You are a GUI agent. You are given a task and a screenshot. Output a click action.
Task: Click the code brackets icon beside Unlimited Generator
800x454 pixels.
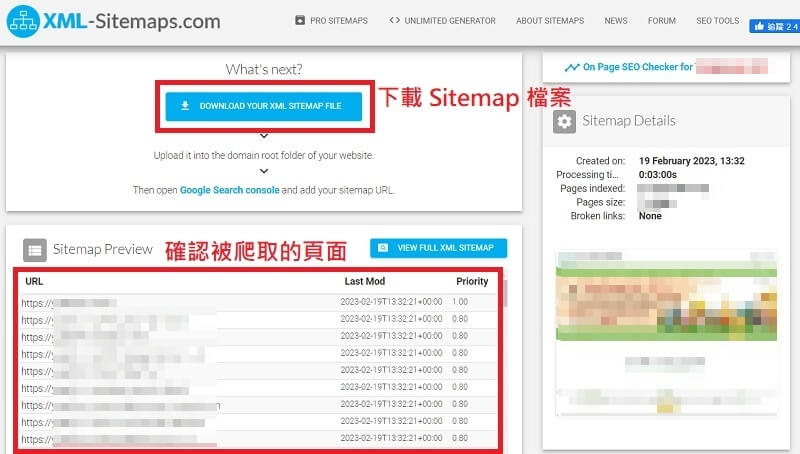coord(394,20)
